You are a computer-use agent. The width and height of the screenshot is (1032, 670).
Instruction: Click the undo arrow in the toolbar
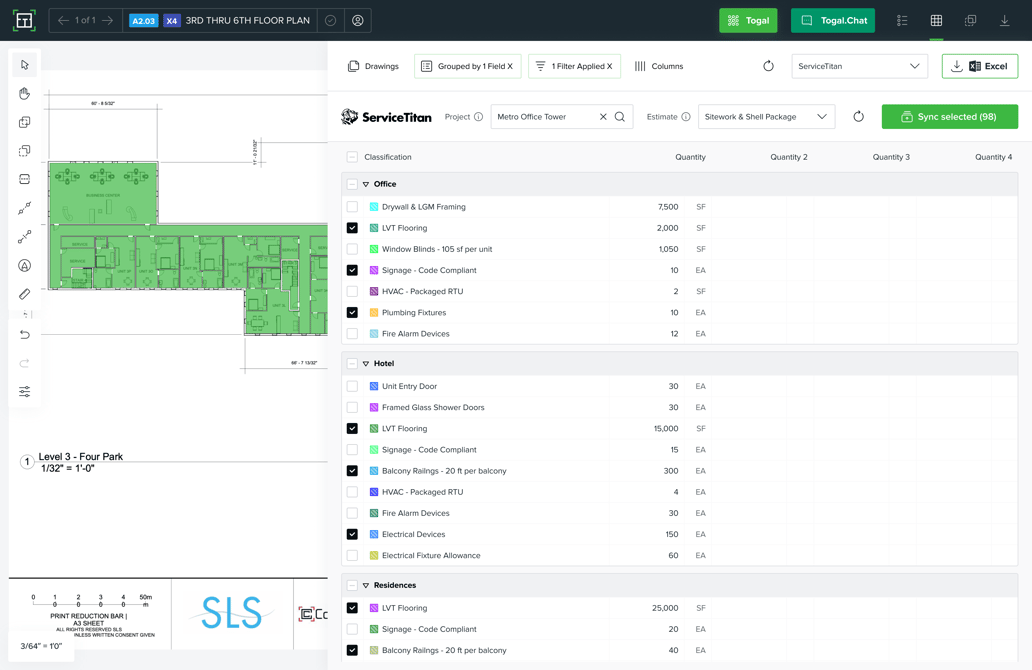[24, 335]
